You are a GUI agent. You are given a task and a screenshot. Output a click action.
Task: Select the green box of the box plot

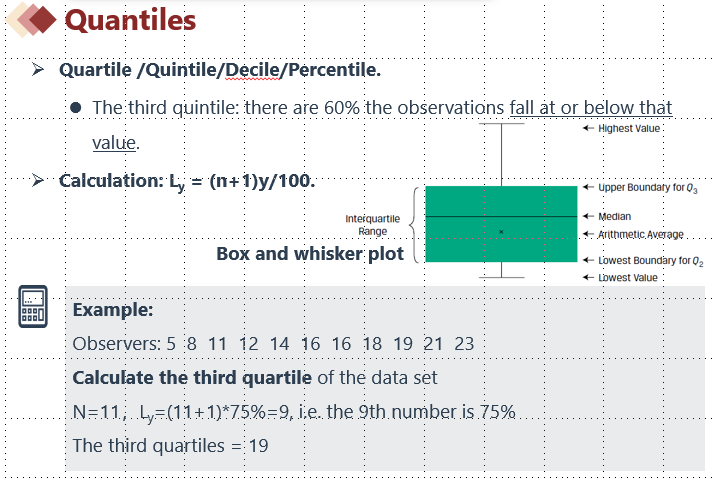click(x=501, y=224)
